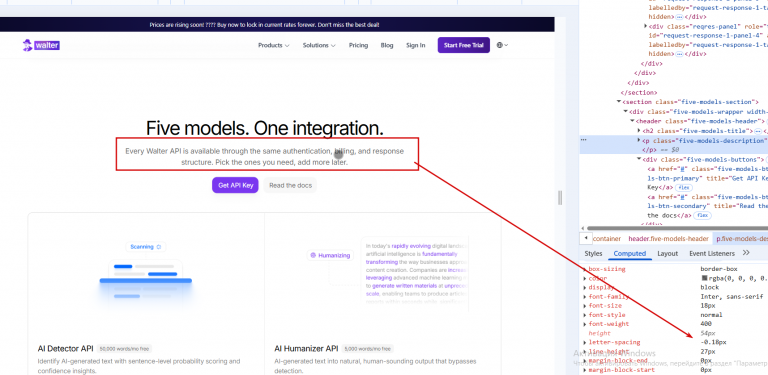
Task: Collapse the section five-models-section node
Action: click(x=619, y=101)
